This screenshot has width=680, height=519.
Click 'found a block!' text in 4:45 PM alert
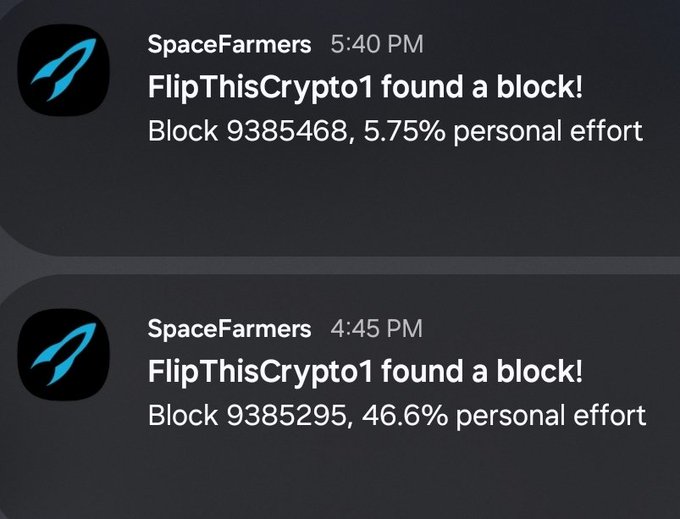pos(482,371)
